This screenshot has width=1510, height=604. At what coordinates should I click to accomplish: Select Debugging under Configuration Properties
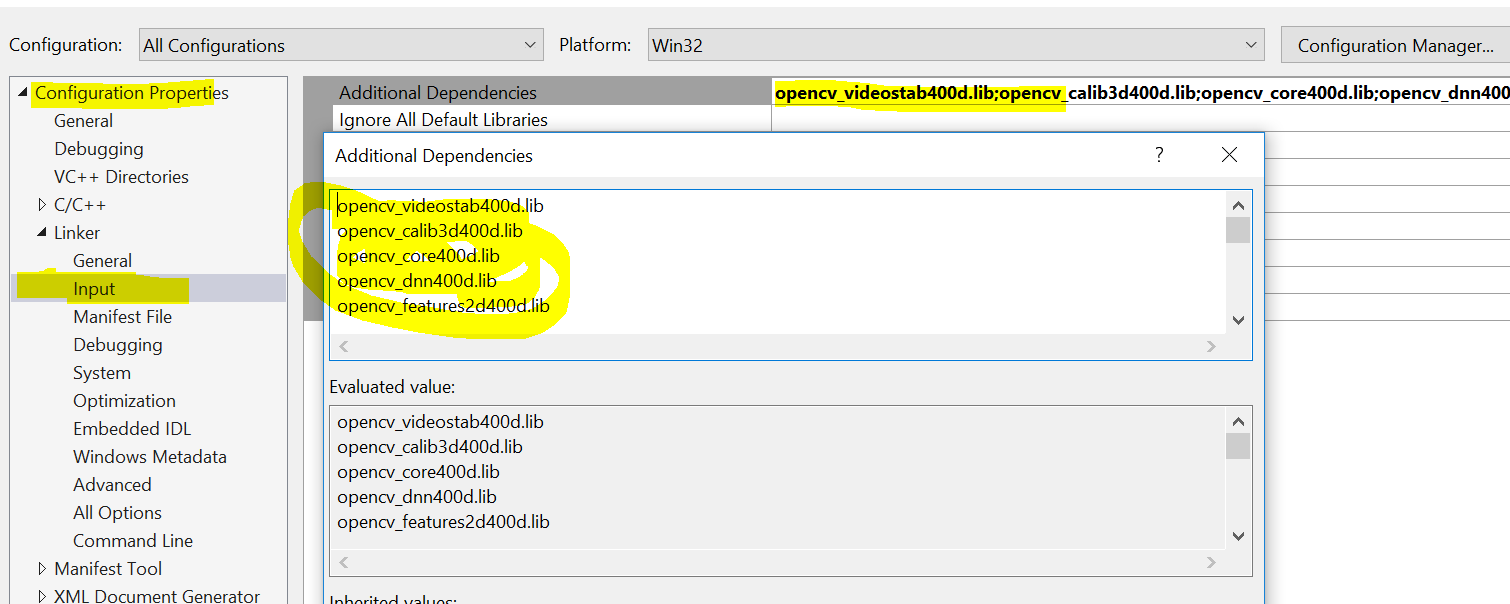pos(99,149)
